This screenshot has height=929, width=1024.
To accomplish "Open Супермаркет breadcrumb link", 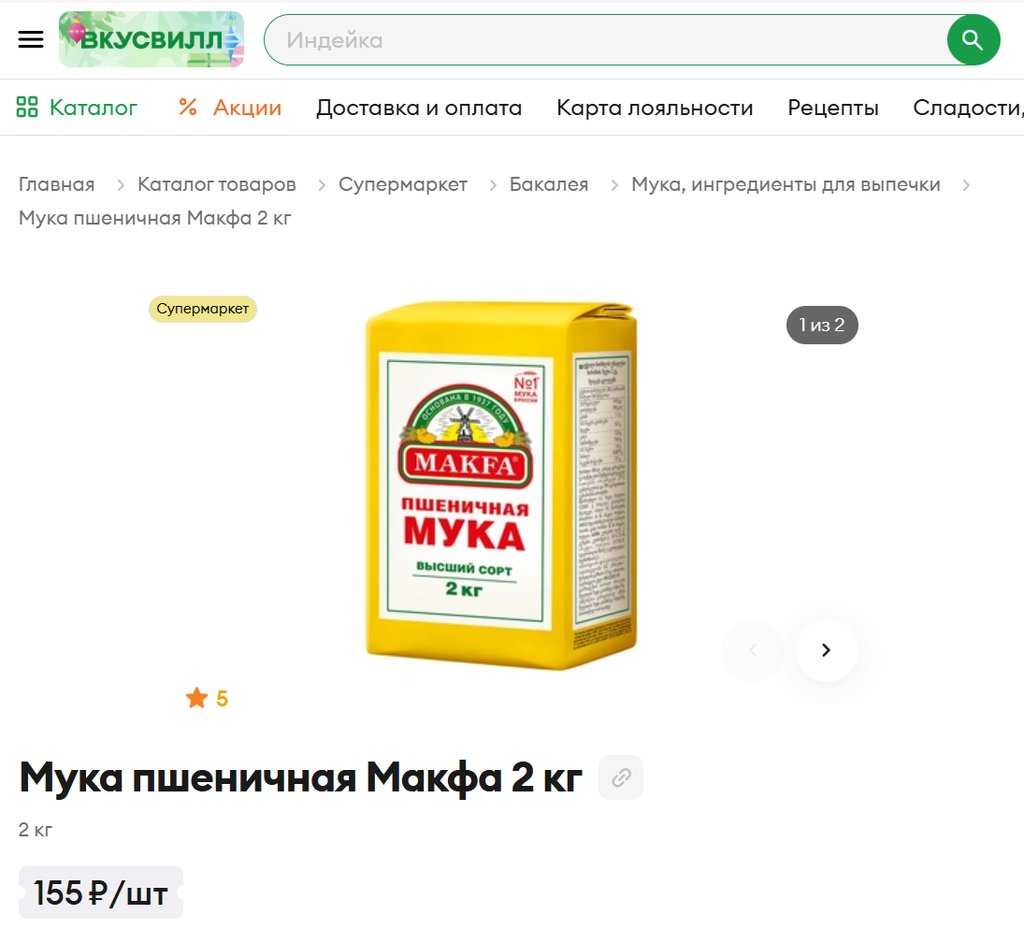I will [402, 185].
